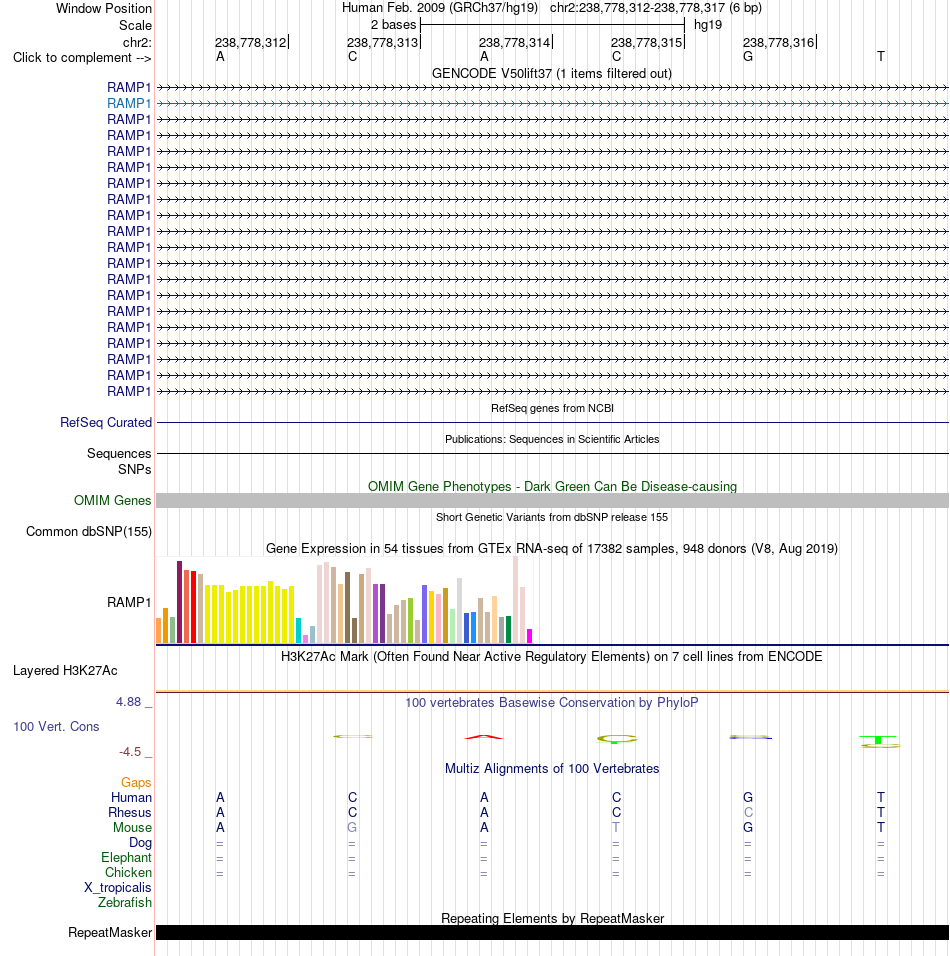This screenshot has height=956, width=950.
Task: Click the GENCODE V50lift37 track title
Action: click(x=551, y=74)
